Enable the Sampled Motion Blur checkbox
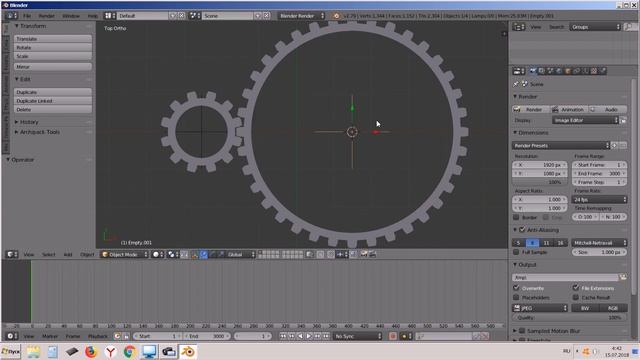The image size is (640, 360). tap(522, 331)
